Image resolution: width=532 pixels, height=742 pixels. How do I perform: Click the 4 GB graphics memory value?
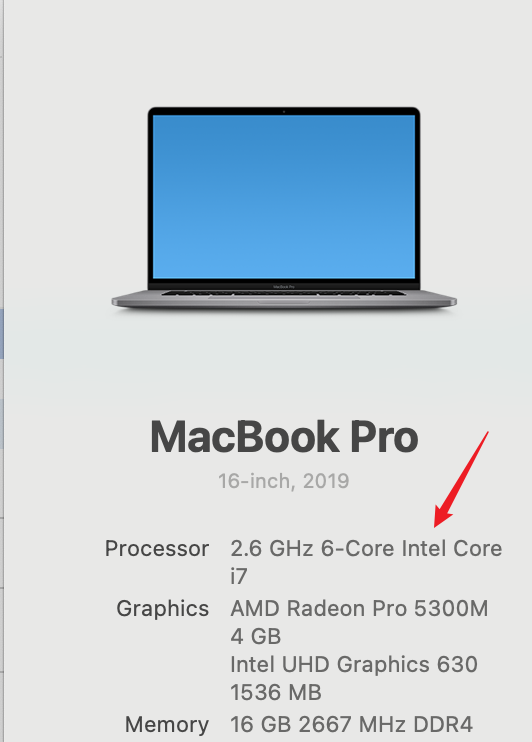point(256,636)
